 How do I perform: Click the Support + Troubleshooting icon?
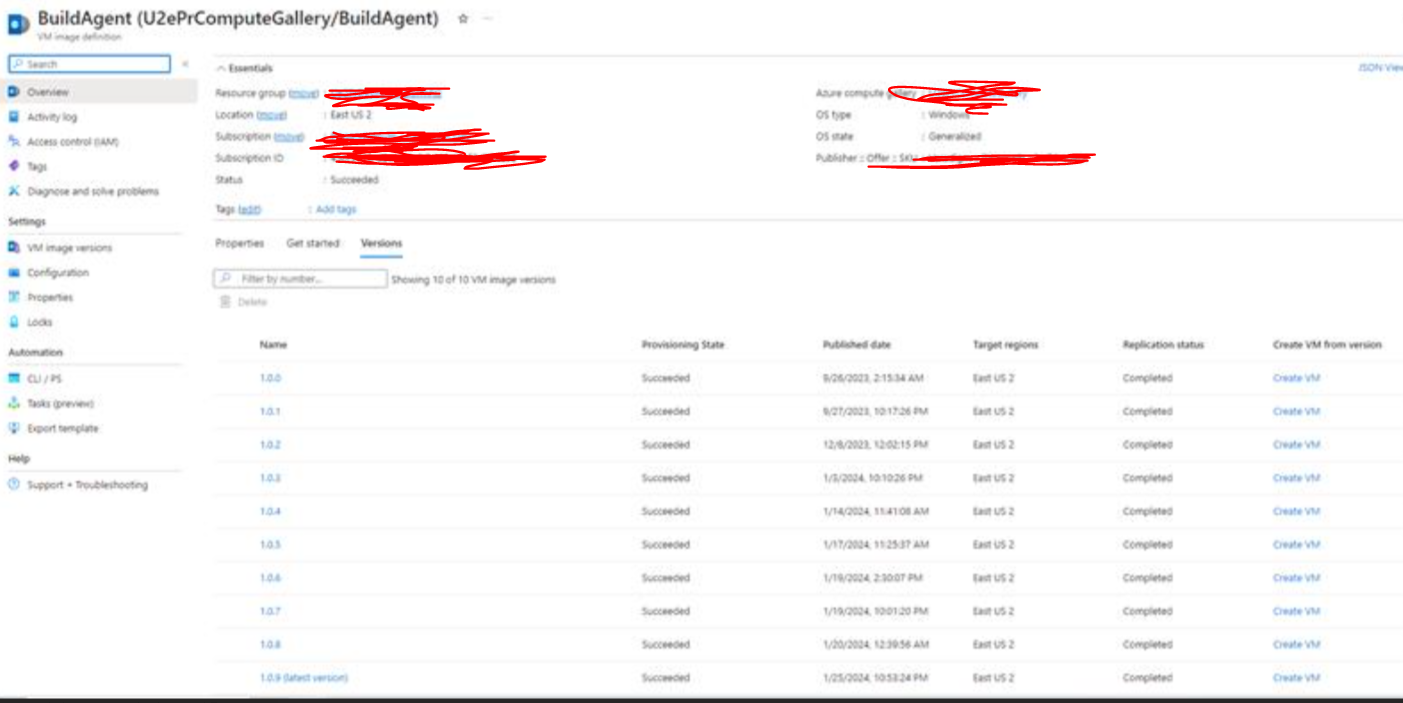[x=14, y=484]
